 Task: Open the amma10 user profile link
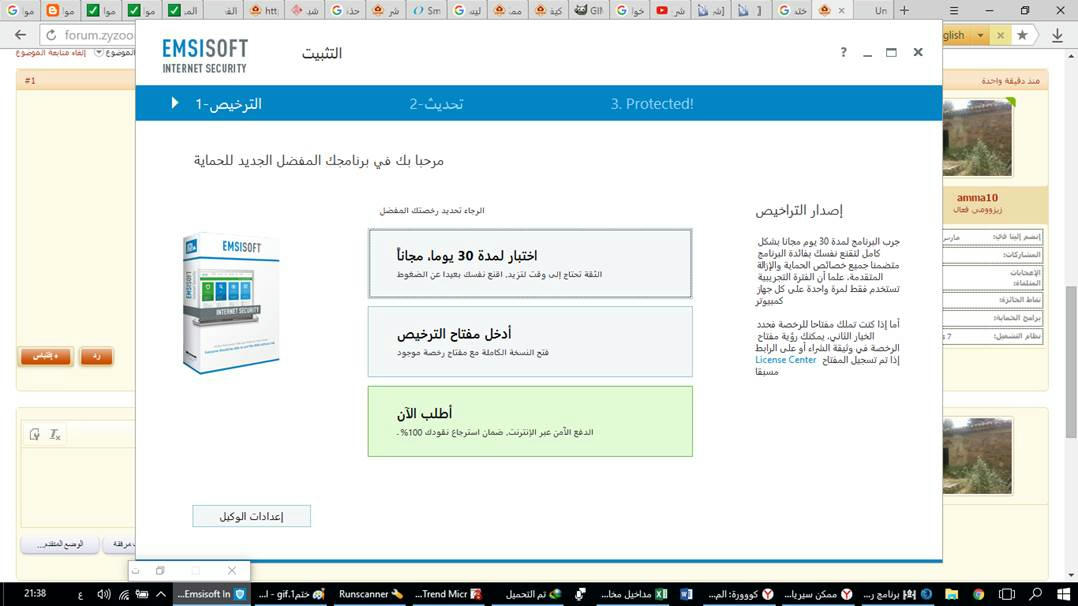(x=977, y=197)
